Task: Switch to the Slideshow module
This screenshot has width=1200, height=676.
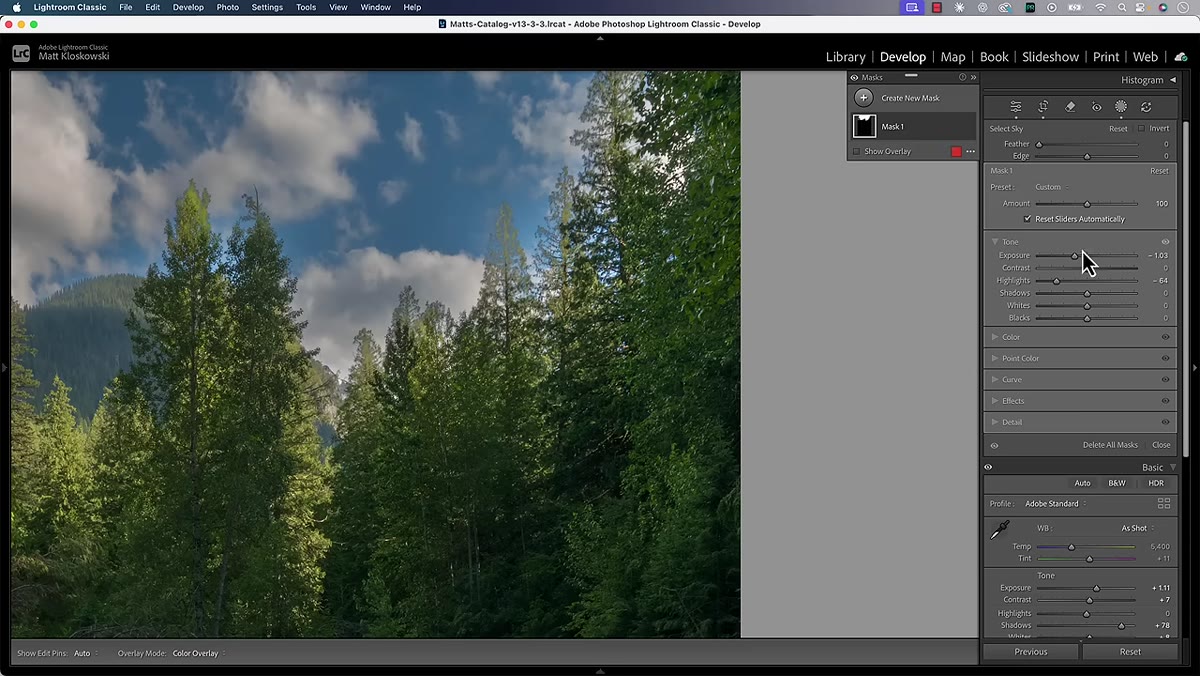Action: pyautogui.click(x=1050, y=57)
